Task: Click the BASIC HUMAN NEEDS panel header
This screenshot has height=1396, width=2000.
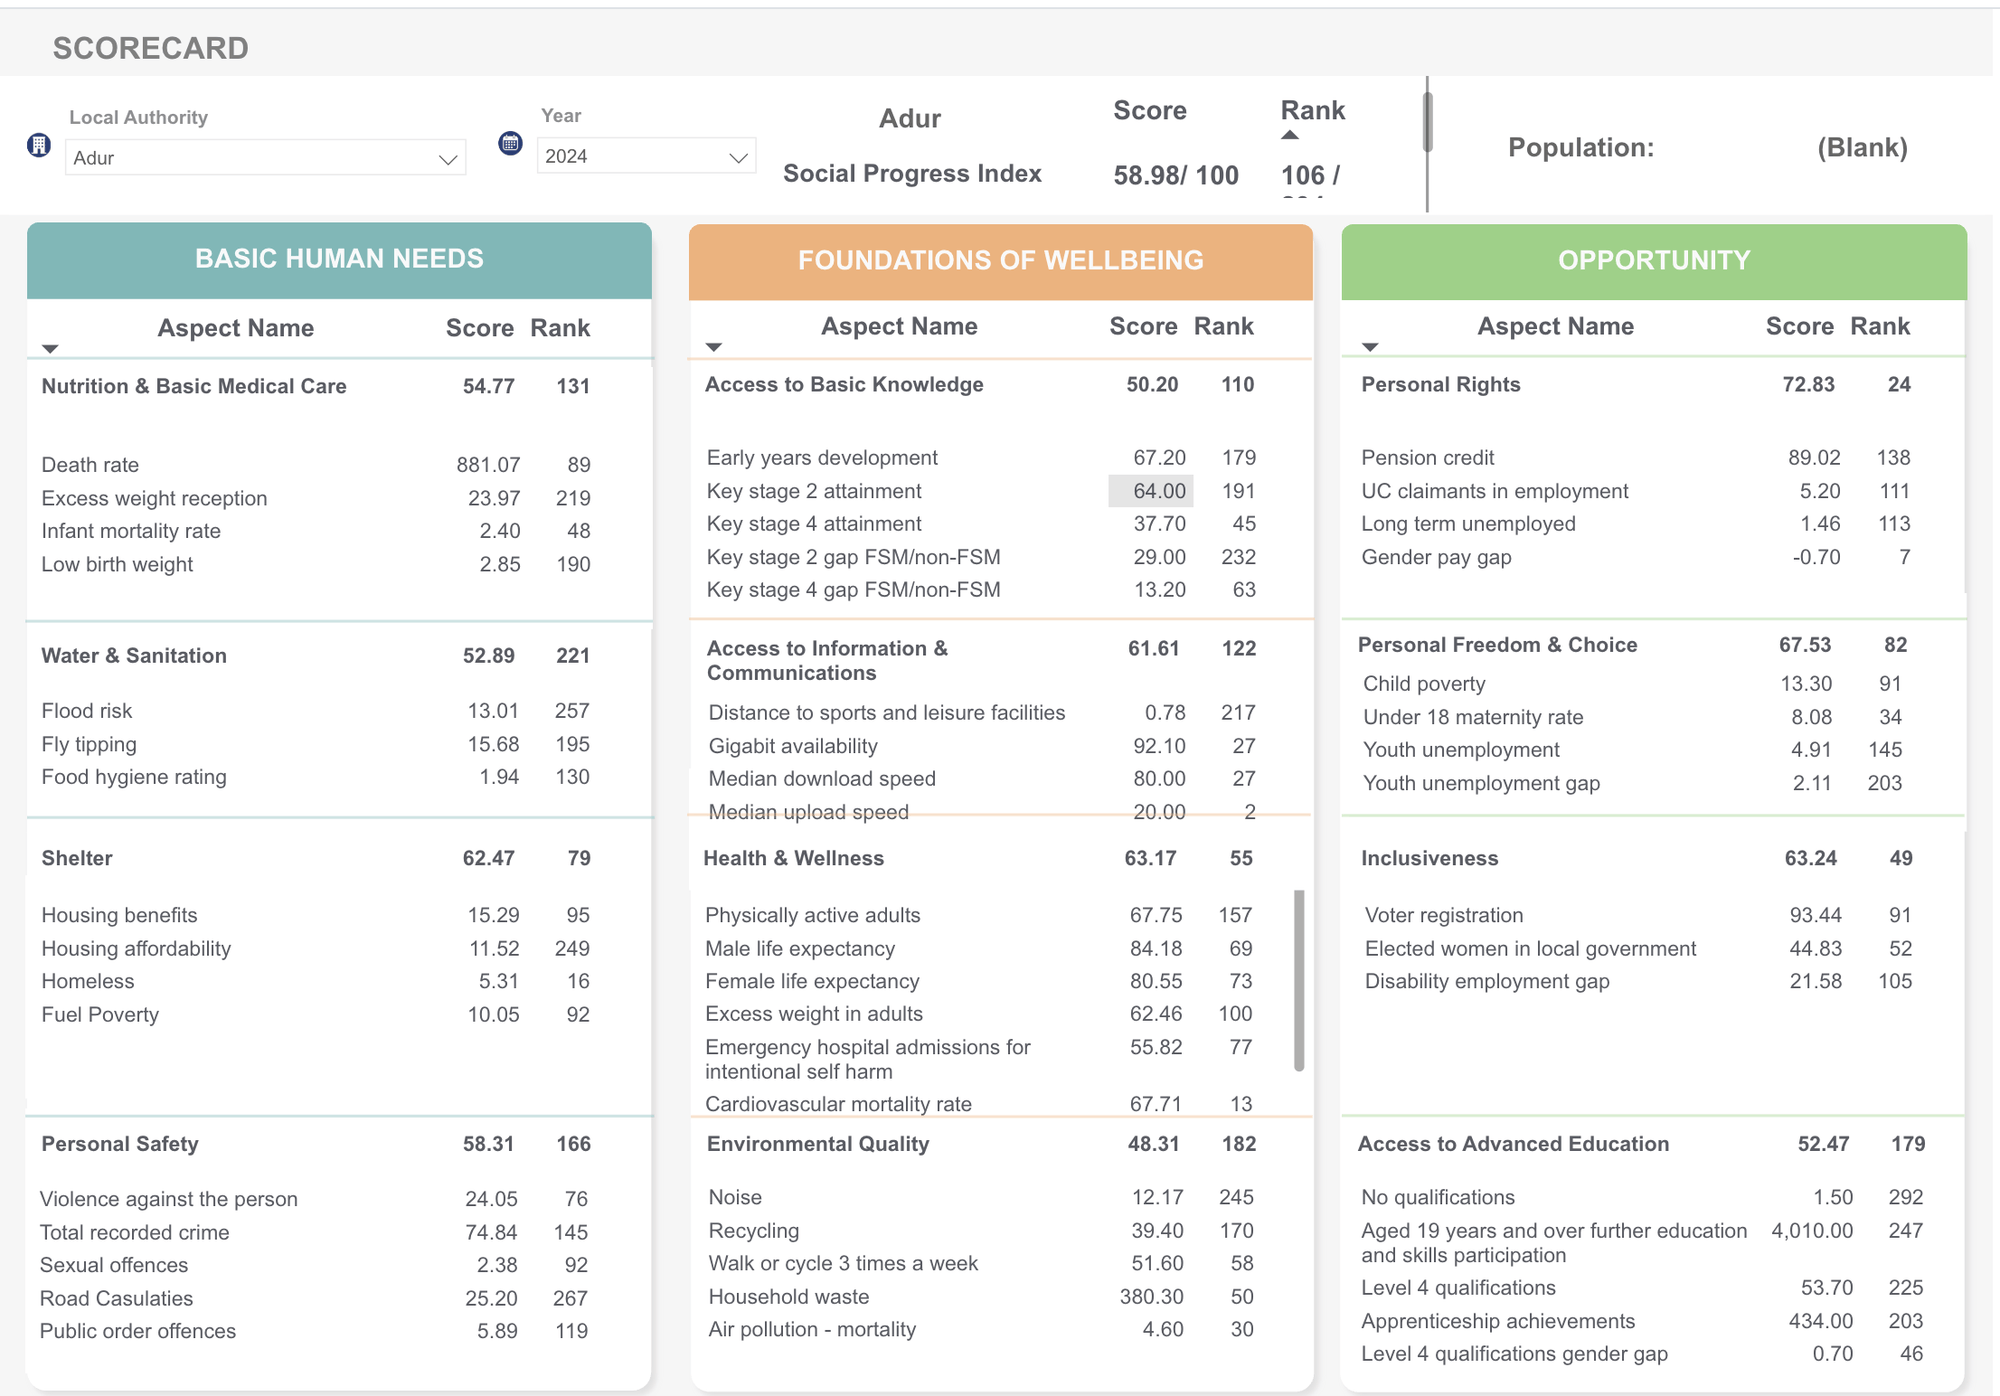Action: click(338, 258)
